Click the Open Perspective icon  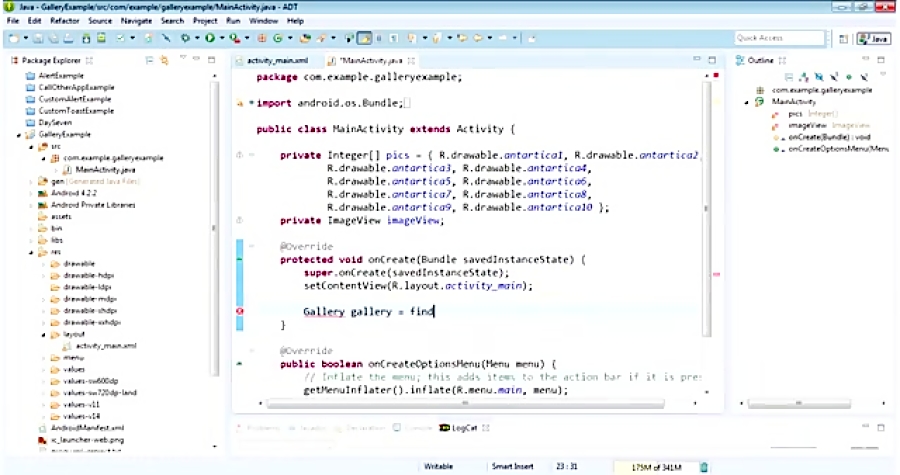click(844, 38)
